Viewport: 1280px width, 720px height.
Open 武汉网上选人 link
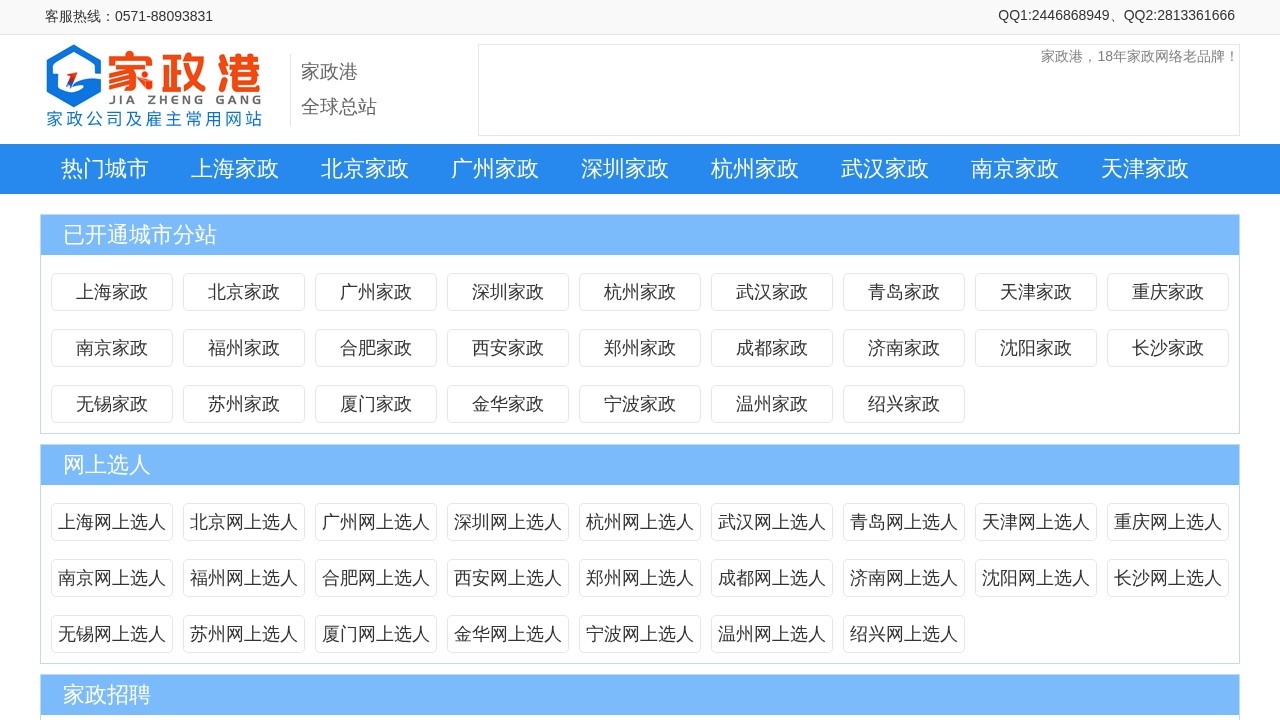click(772, 522)
